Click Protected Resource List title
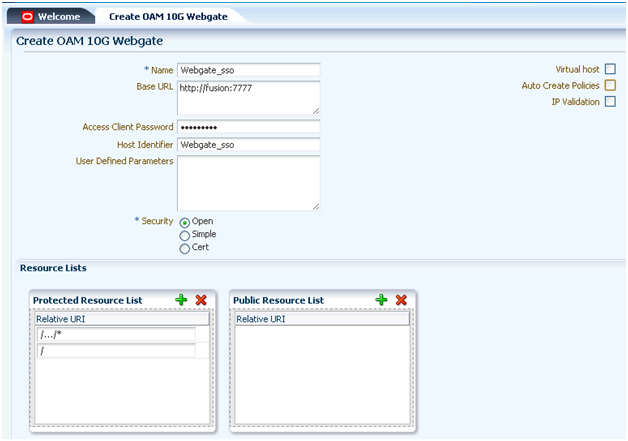Viewport: 628px width, 441px height. [x=87, y=300]
